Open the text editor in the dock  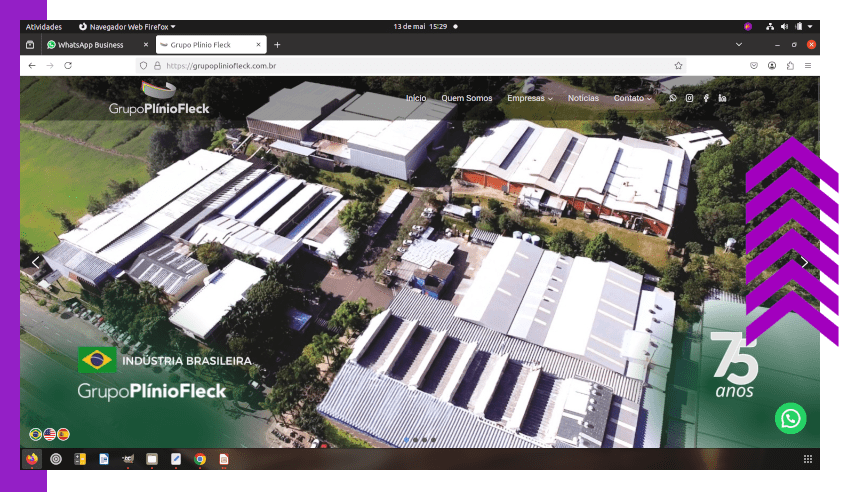tap(176, 459)
